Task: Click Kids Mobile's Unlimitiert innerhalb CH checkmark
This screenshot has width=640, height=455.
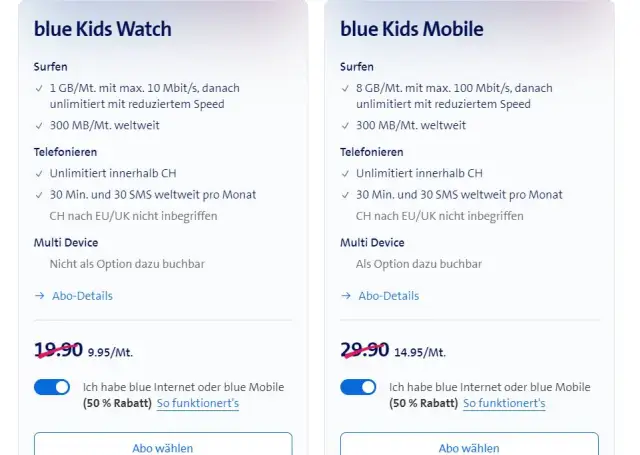Action: coord(345,173)
